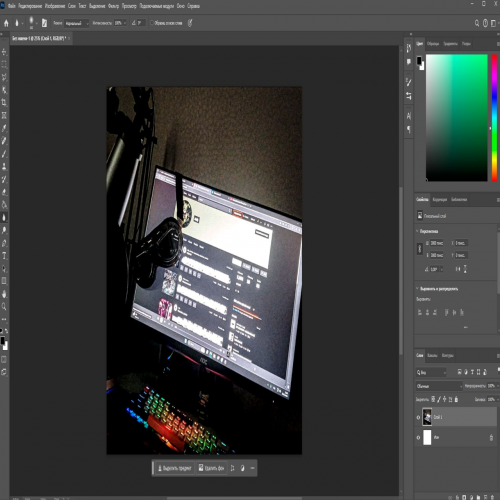Select the Zoom magnifier tool

[4, 307]
